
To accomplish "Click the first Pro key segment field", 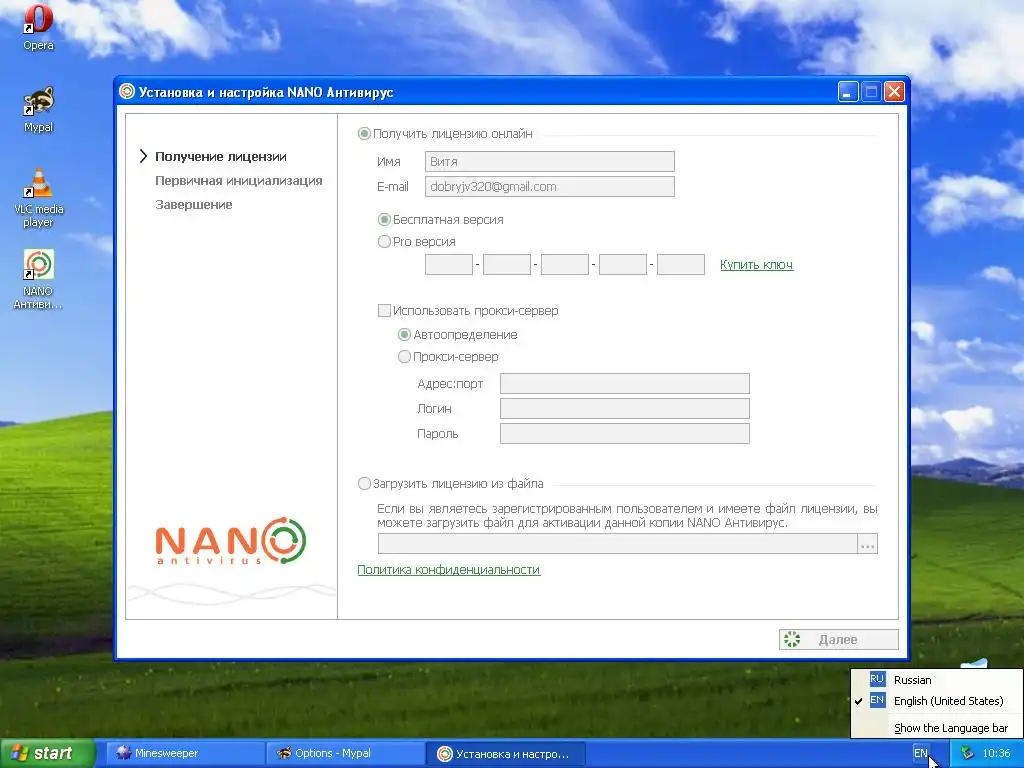I will pos(449,264).
